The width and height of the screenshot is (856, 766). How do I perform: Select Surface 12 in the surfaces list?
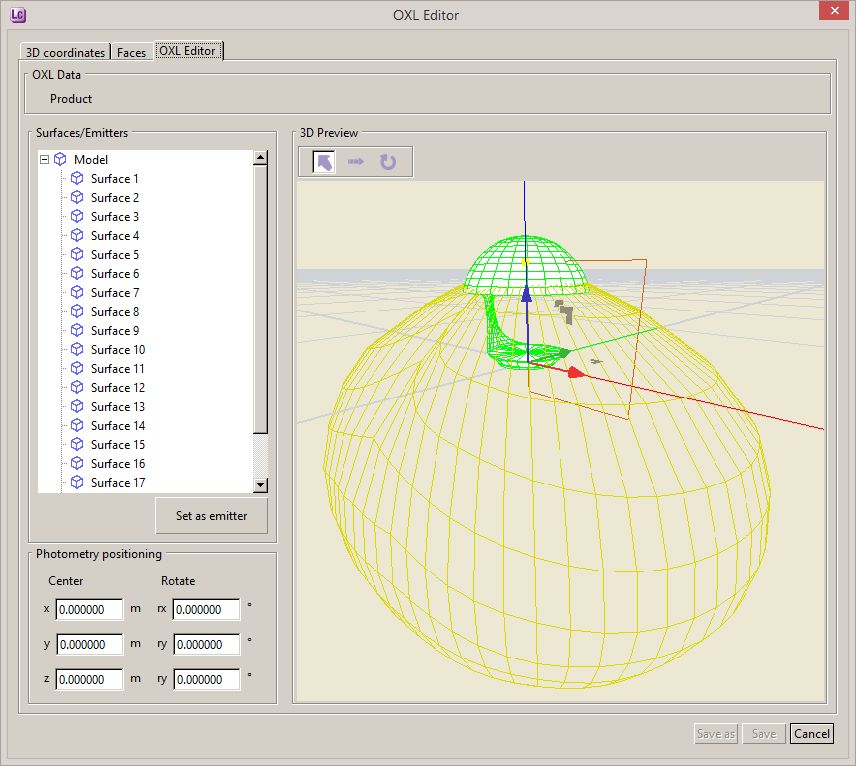pos(118,388)
